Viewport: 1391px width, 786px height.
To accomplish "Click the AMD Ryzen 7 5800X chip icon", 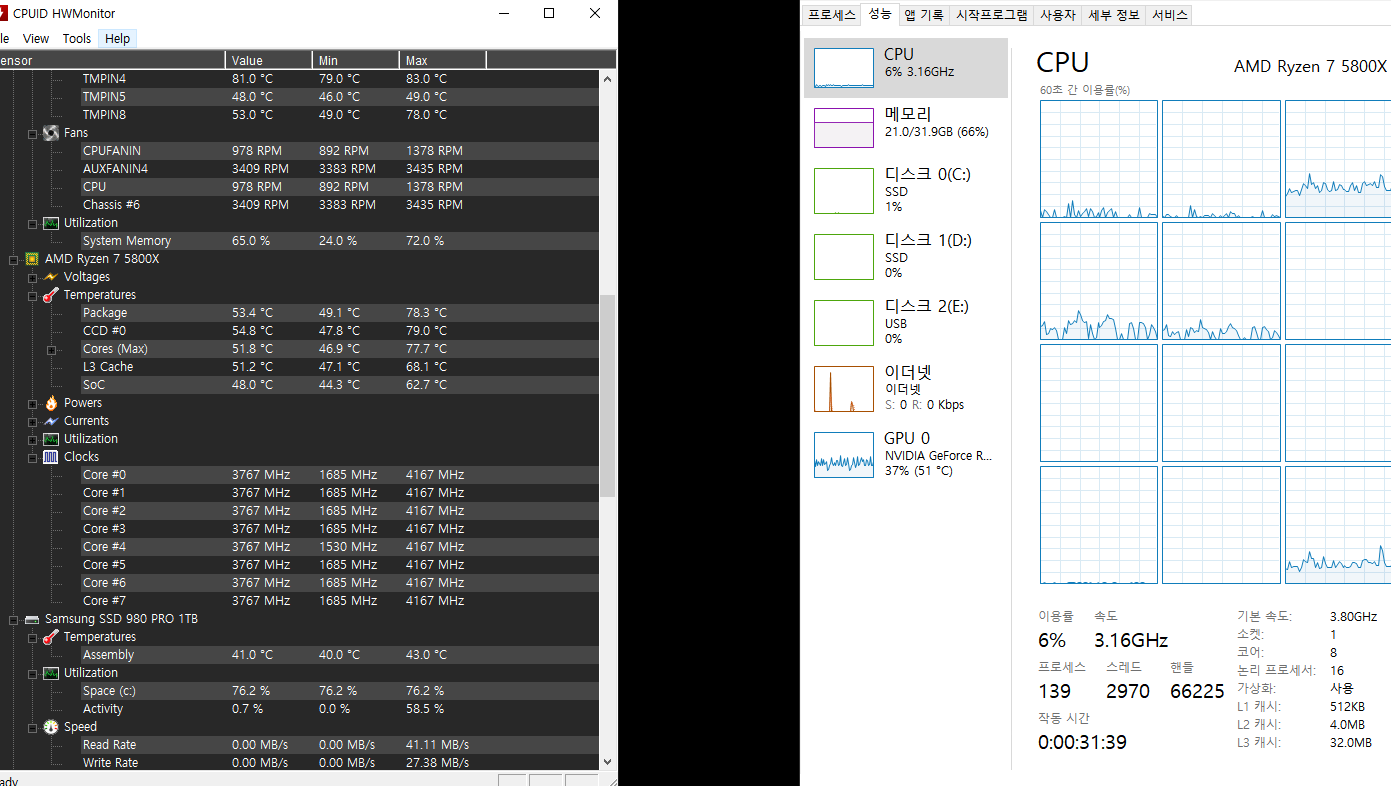I will (x=32, y=259).
